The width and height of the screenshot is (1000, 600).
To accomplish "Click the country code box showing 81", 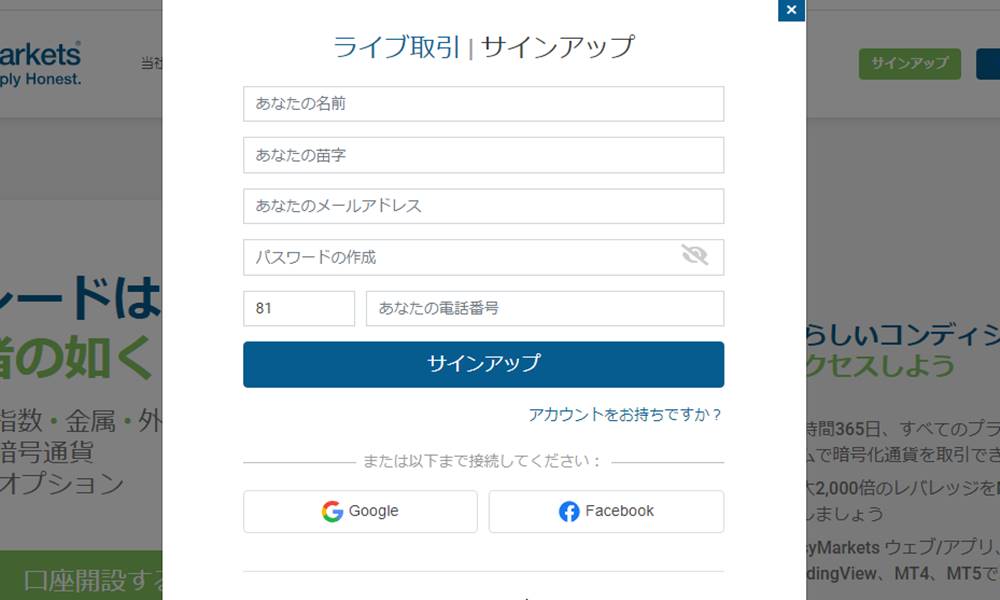I will [298, 308].
